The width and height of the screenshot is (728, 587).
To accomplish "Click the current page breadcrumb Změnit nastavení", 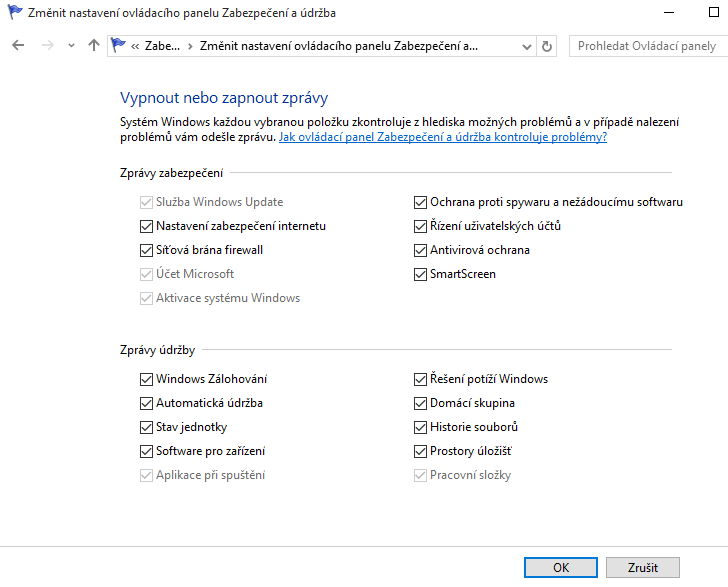I will [338, 46].
